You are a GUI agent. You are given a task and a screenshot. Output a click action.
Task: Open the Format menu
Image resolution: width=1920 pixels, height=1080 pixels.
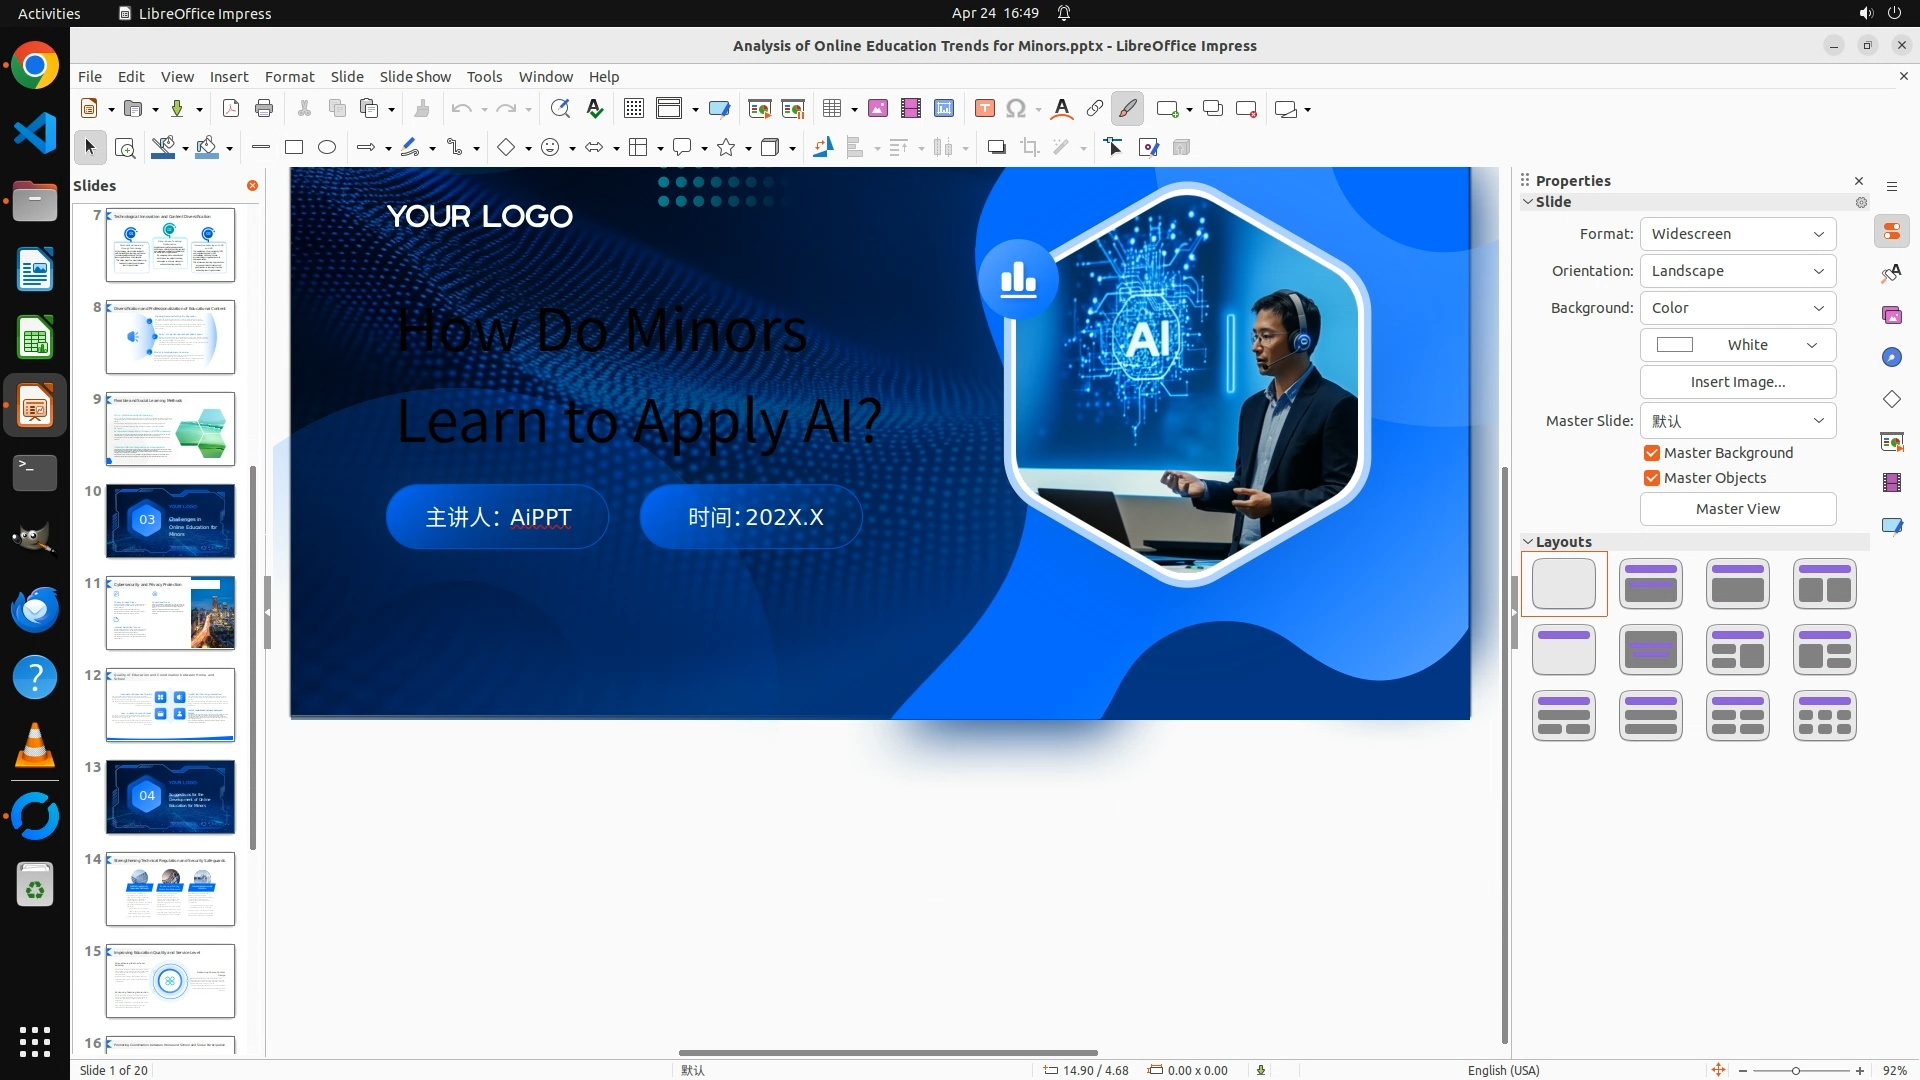pos(289,77)
